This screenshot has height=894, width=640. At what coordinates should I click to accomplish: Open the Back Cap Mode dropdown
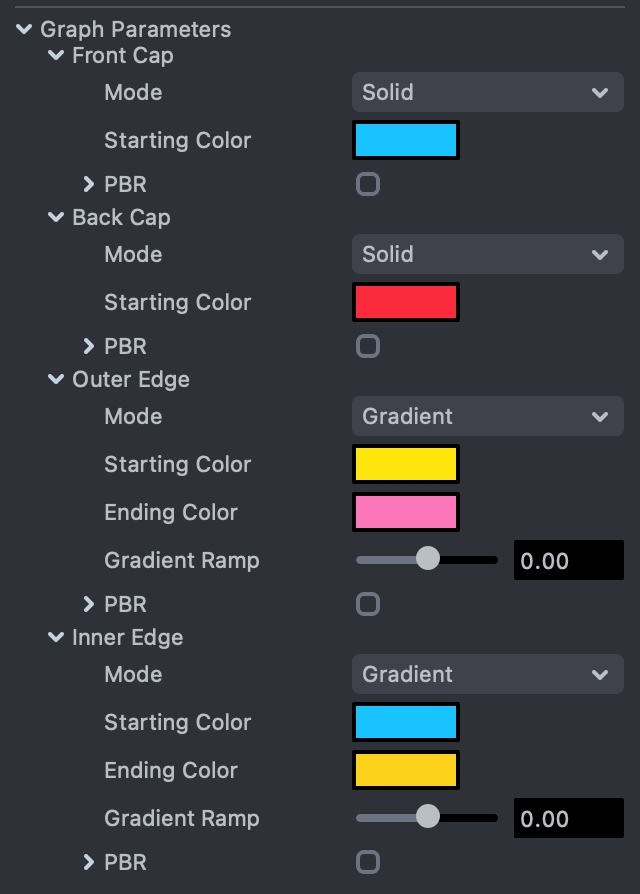487,255
